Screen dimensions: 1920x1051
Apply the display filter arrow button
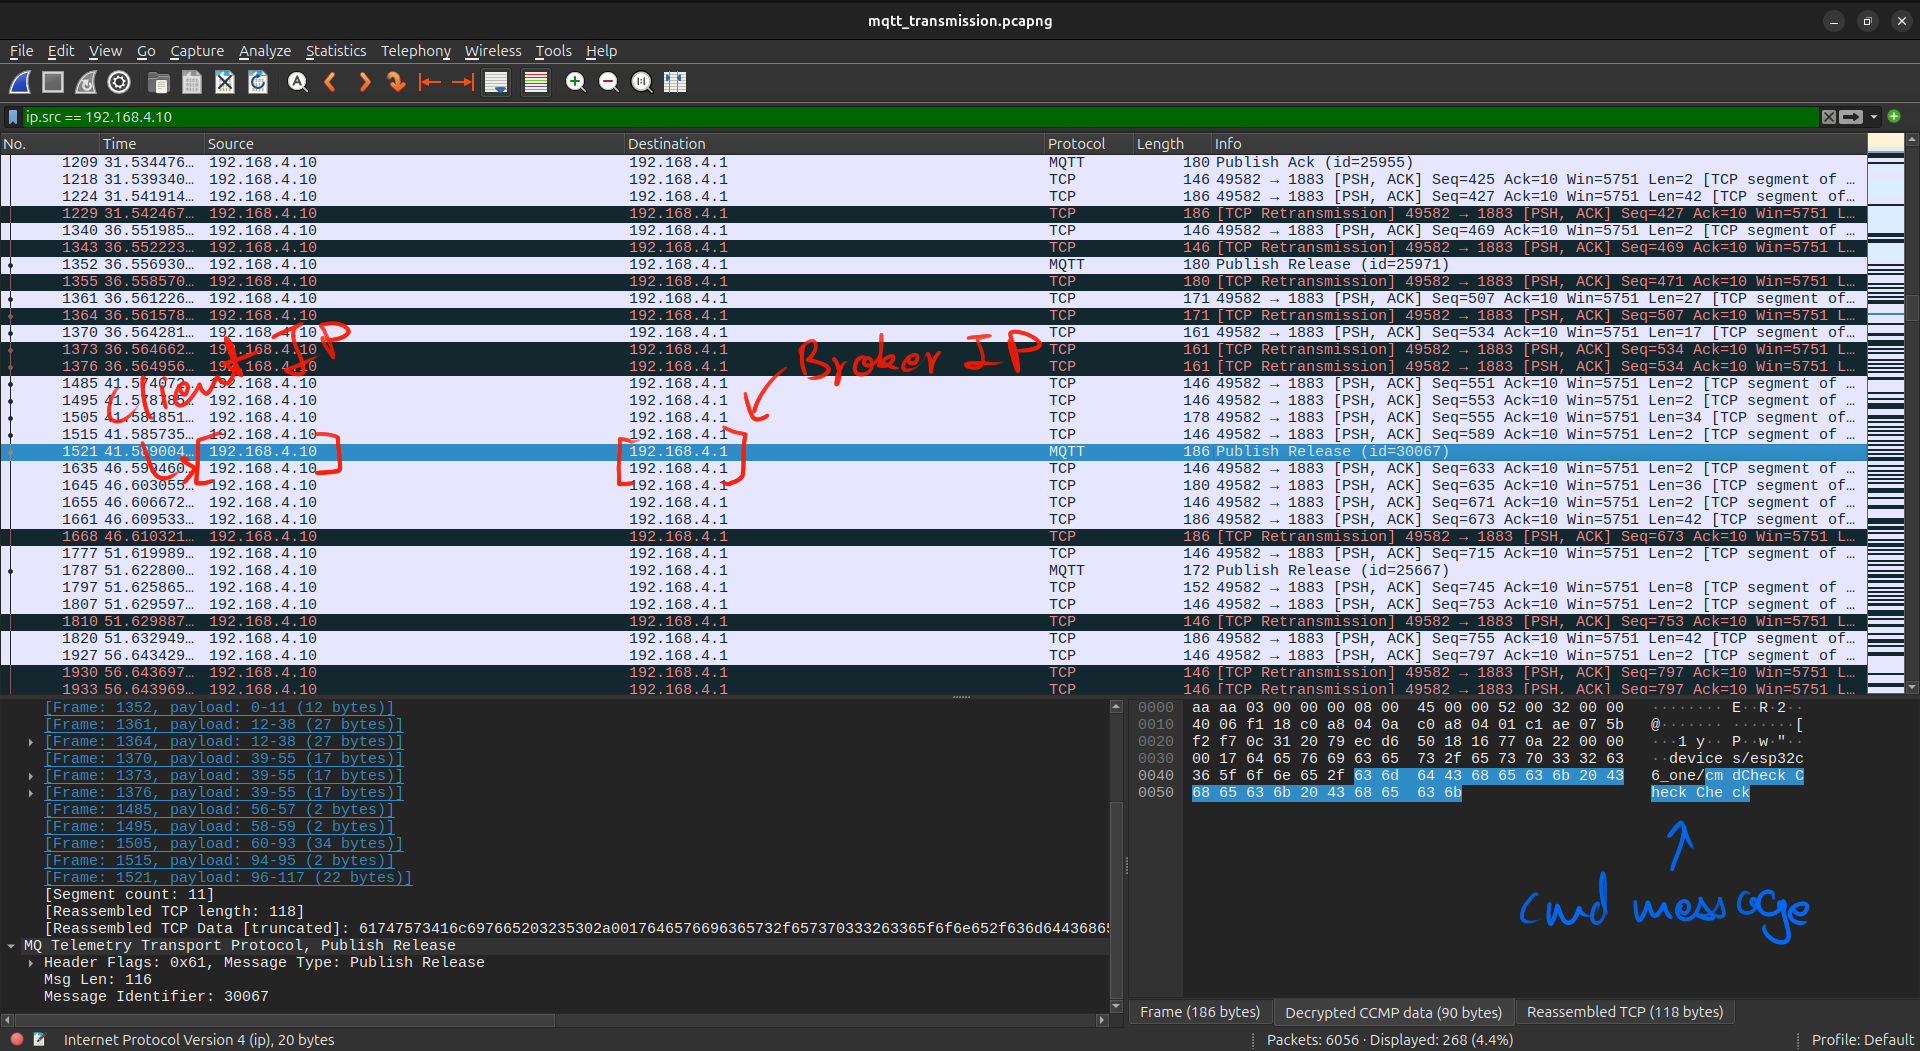click(1852, 117)
